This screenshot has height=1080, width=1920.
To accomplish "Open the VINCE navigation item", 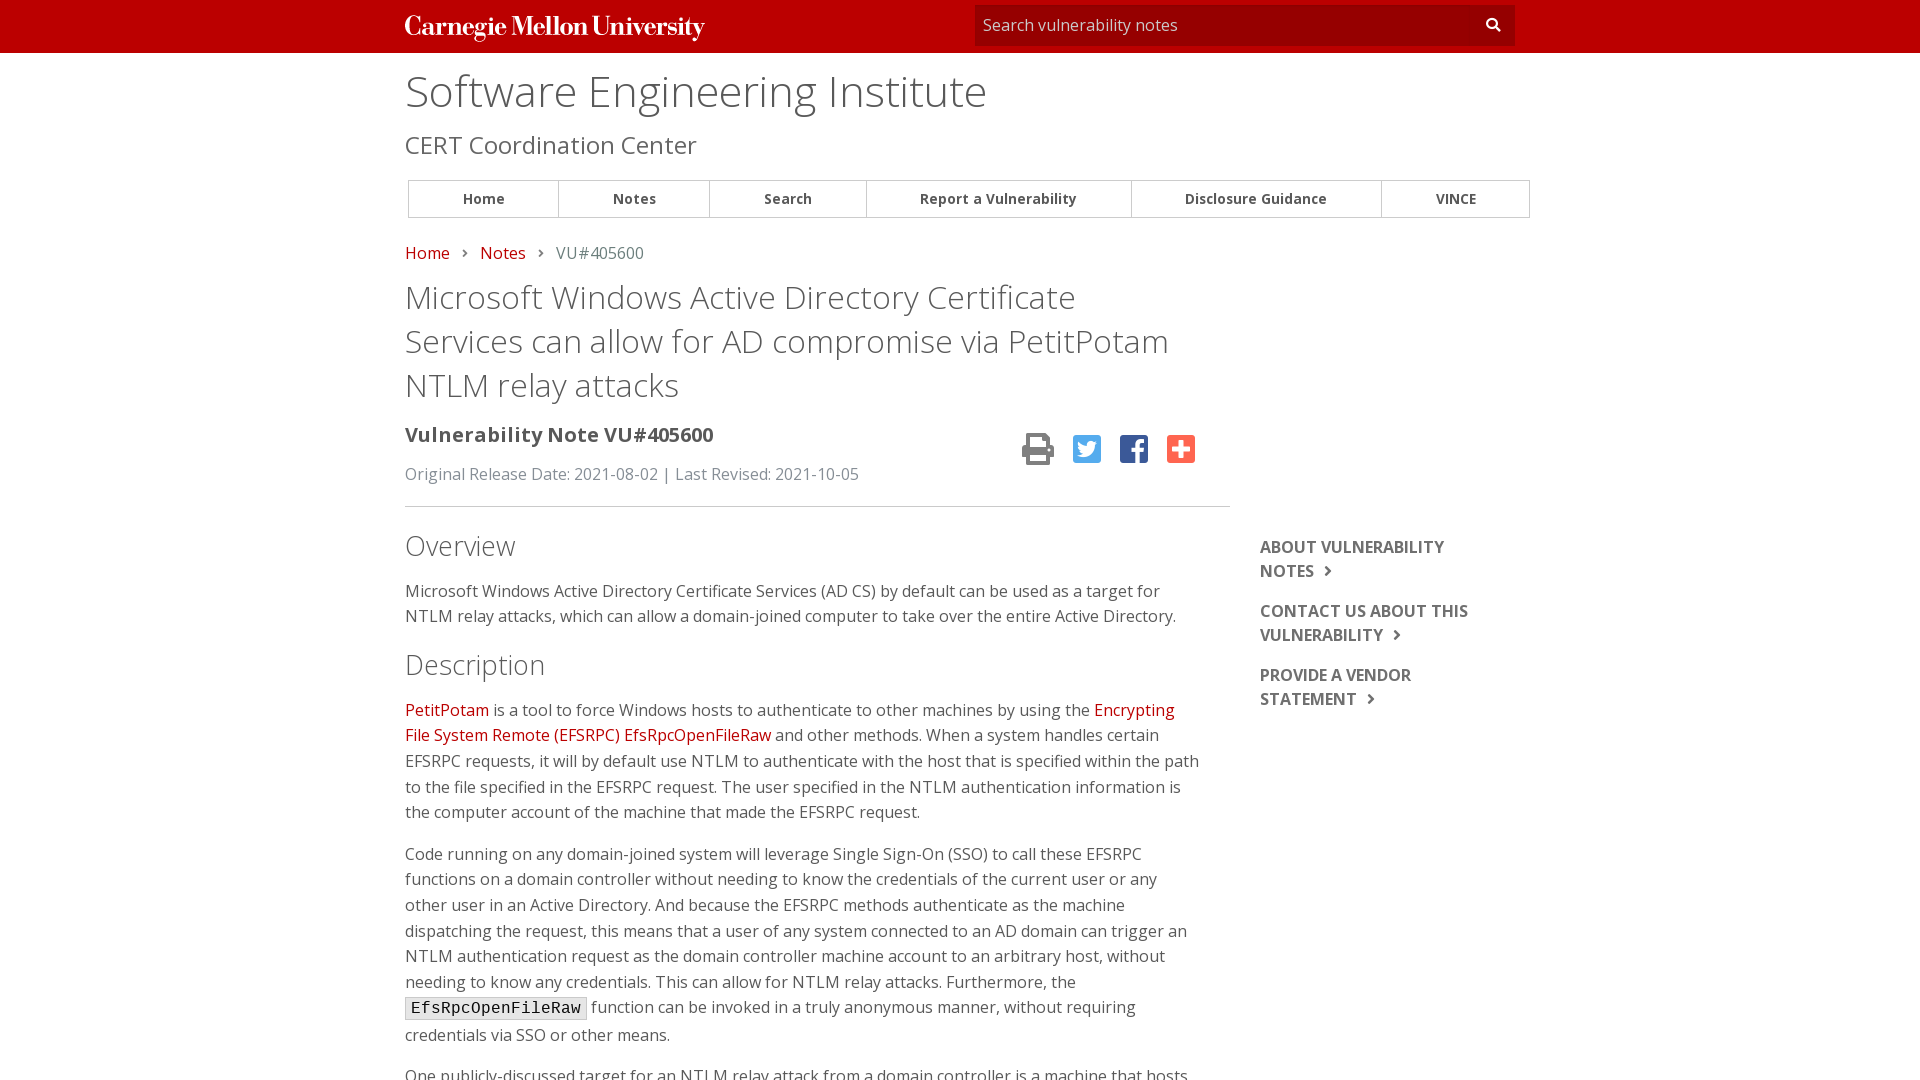I will pyautogui.click(x=1455, y=198).
